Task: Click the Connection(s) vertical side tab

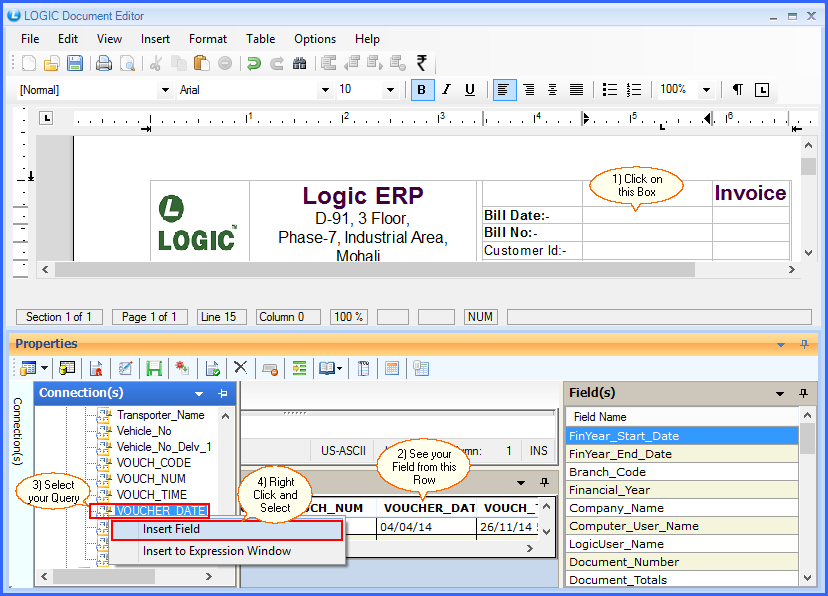Action: pyautogui.click(x=17, y=431)
